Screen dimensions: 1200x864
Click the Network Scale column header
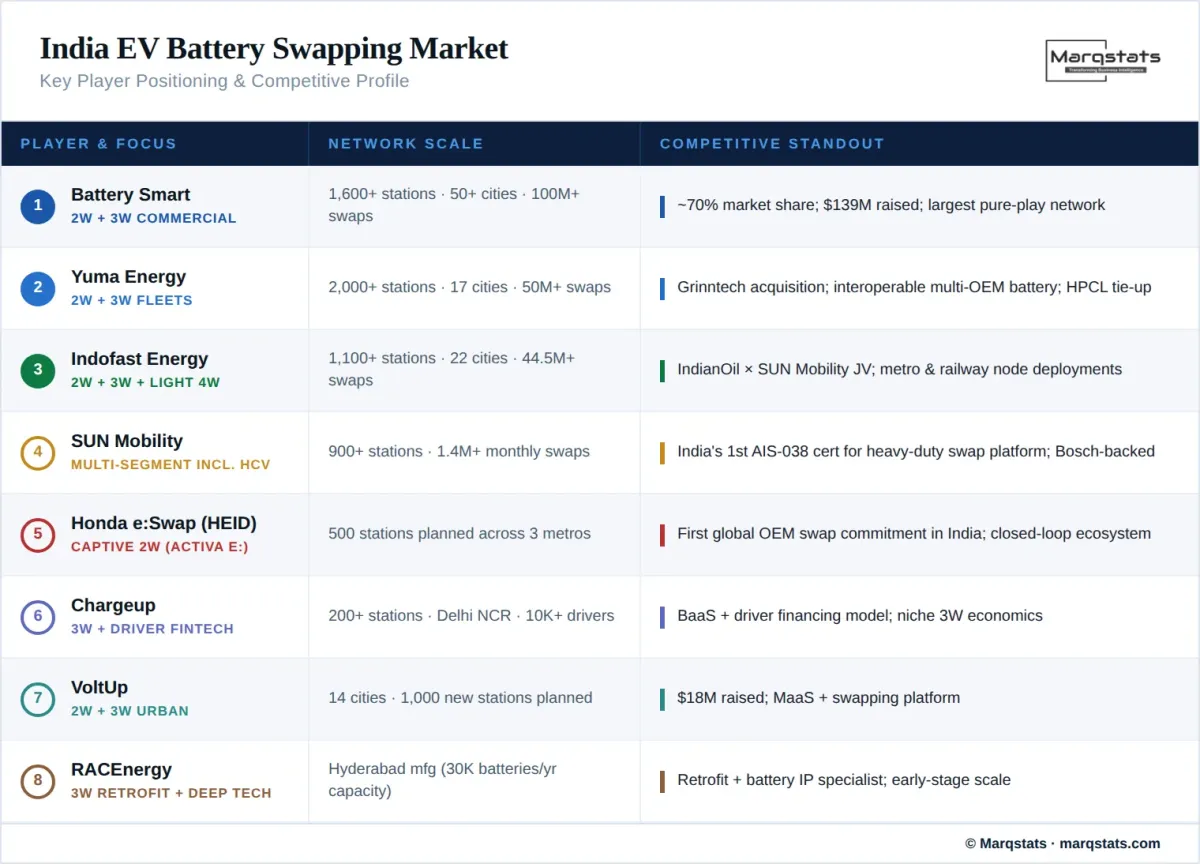[x=405, y=144]
